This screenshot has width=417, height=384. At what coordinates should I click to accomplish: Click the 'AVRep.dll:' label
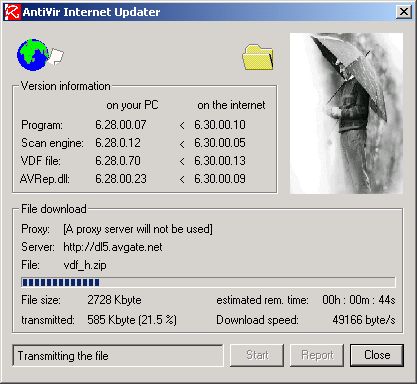pyautogui.click(x=45, y=179)
